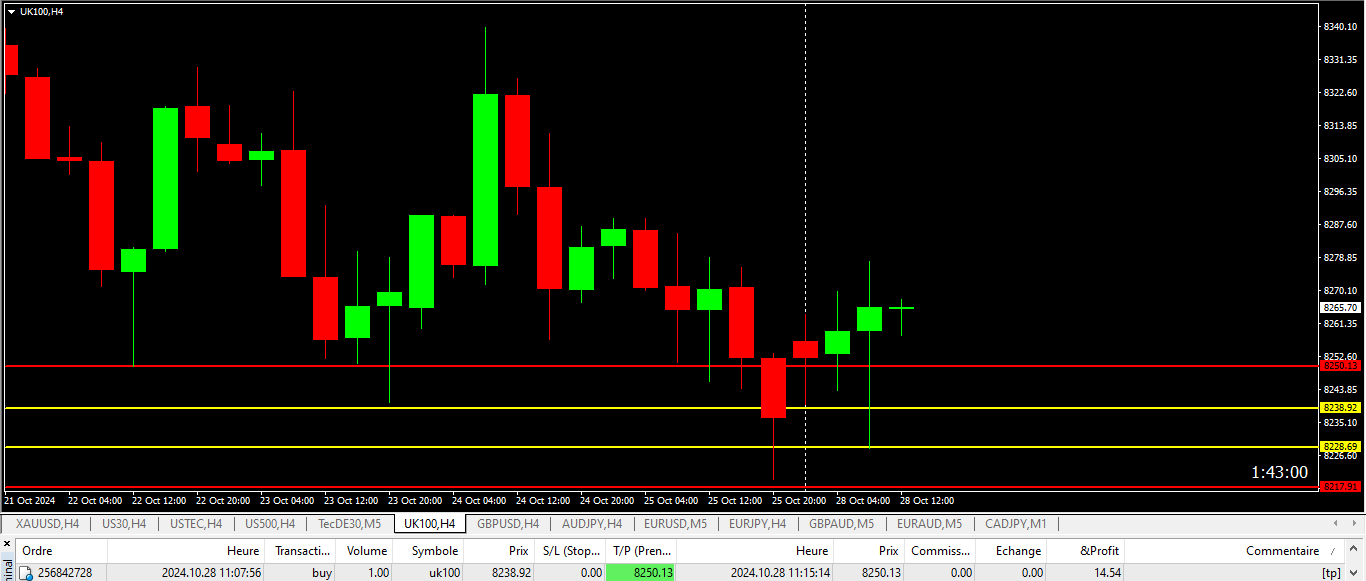Viewport: 1366px width, 581px height.
Task: Open the UK100,H4 chart dropdown triangle
Action: 11,11
